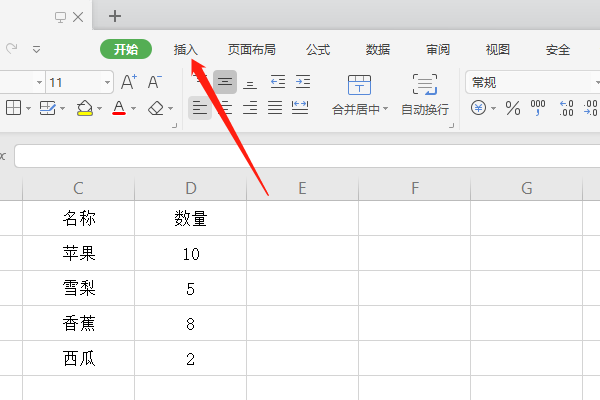The image size is (600, 400).
Task: Open the fill color dropdown arrow
Action: point(99,109)
